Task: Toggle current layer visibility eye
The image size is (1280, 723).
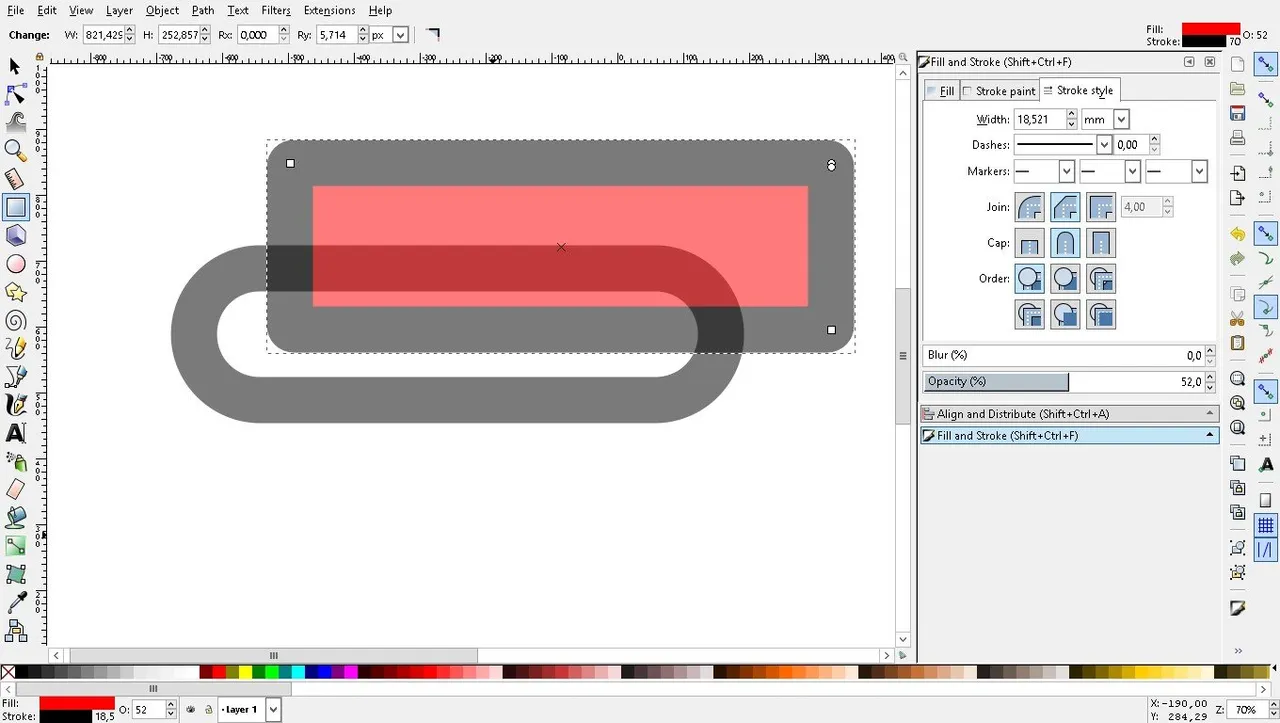Action: (190, 710)
